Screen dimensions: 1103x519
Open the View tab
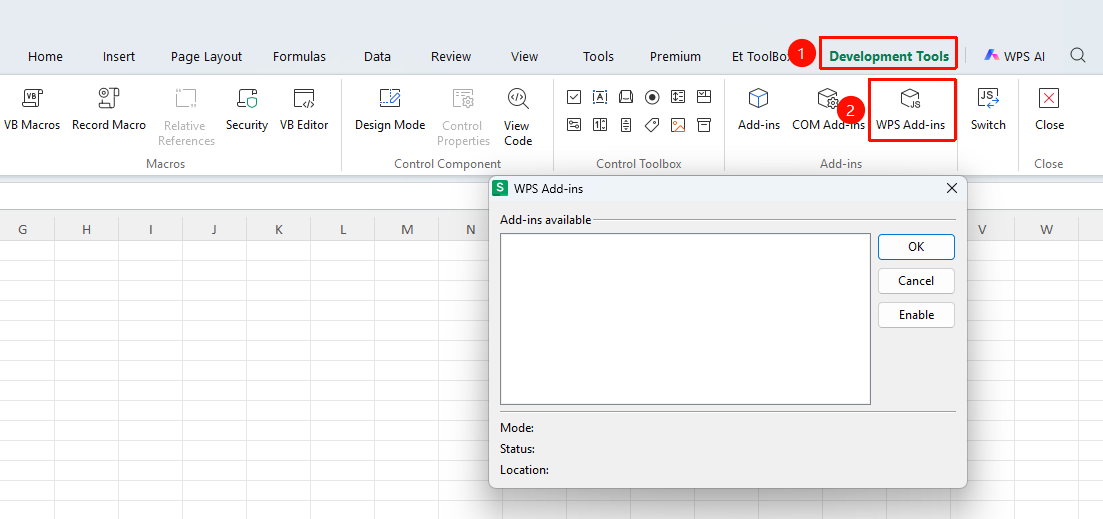pyautogui.click(x=525, y=57)
